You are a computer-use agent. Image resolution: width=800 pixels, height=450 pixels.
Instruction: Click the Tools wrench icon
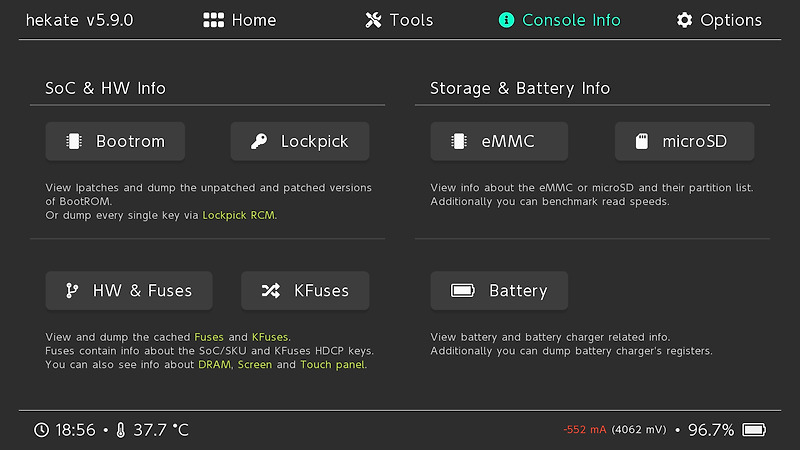coord(373,20)
